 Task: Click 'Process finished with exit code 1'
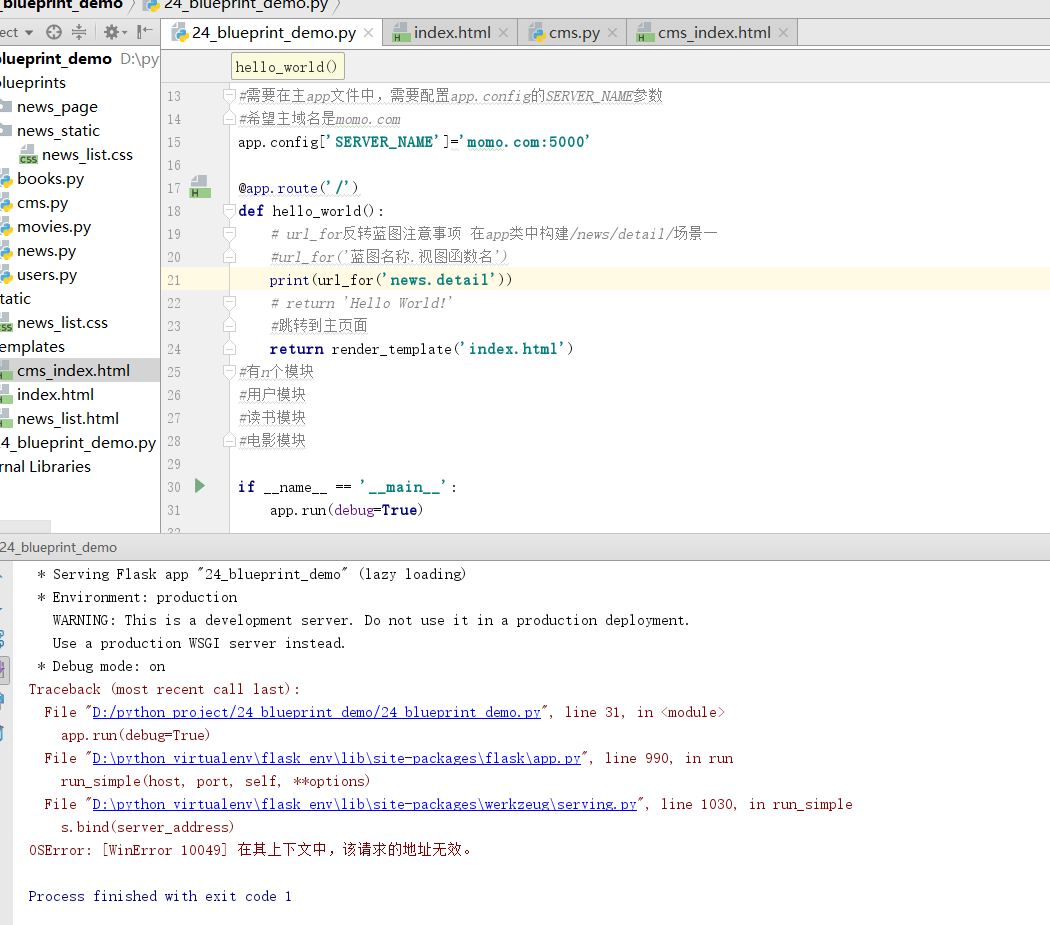click(x=160, y=896)
